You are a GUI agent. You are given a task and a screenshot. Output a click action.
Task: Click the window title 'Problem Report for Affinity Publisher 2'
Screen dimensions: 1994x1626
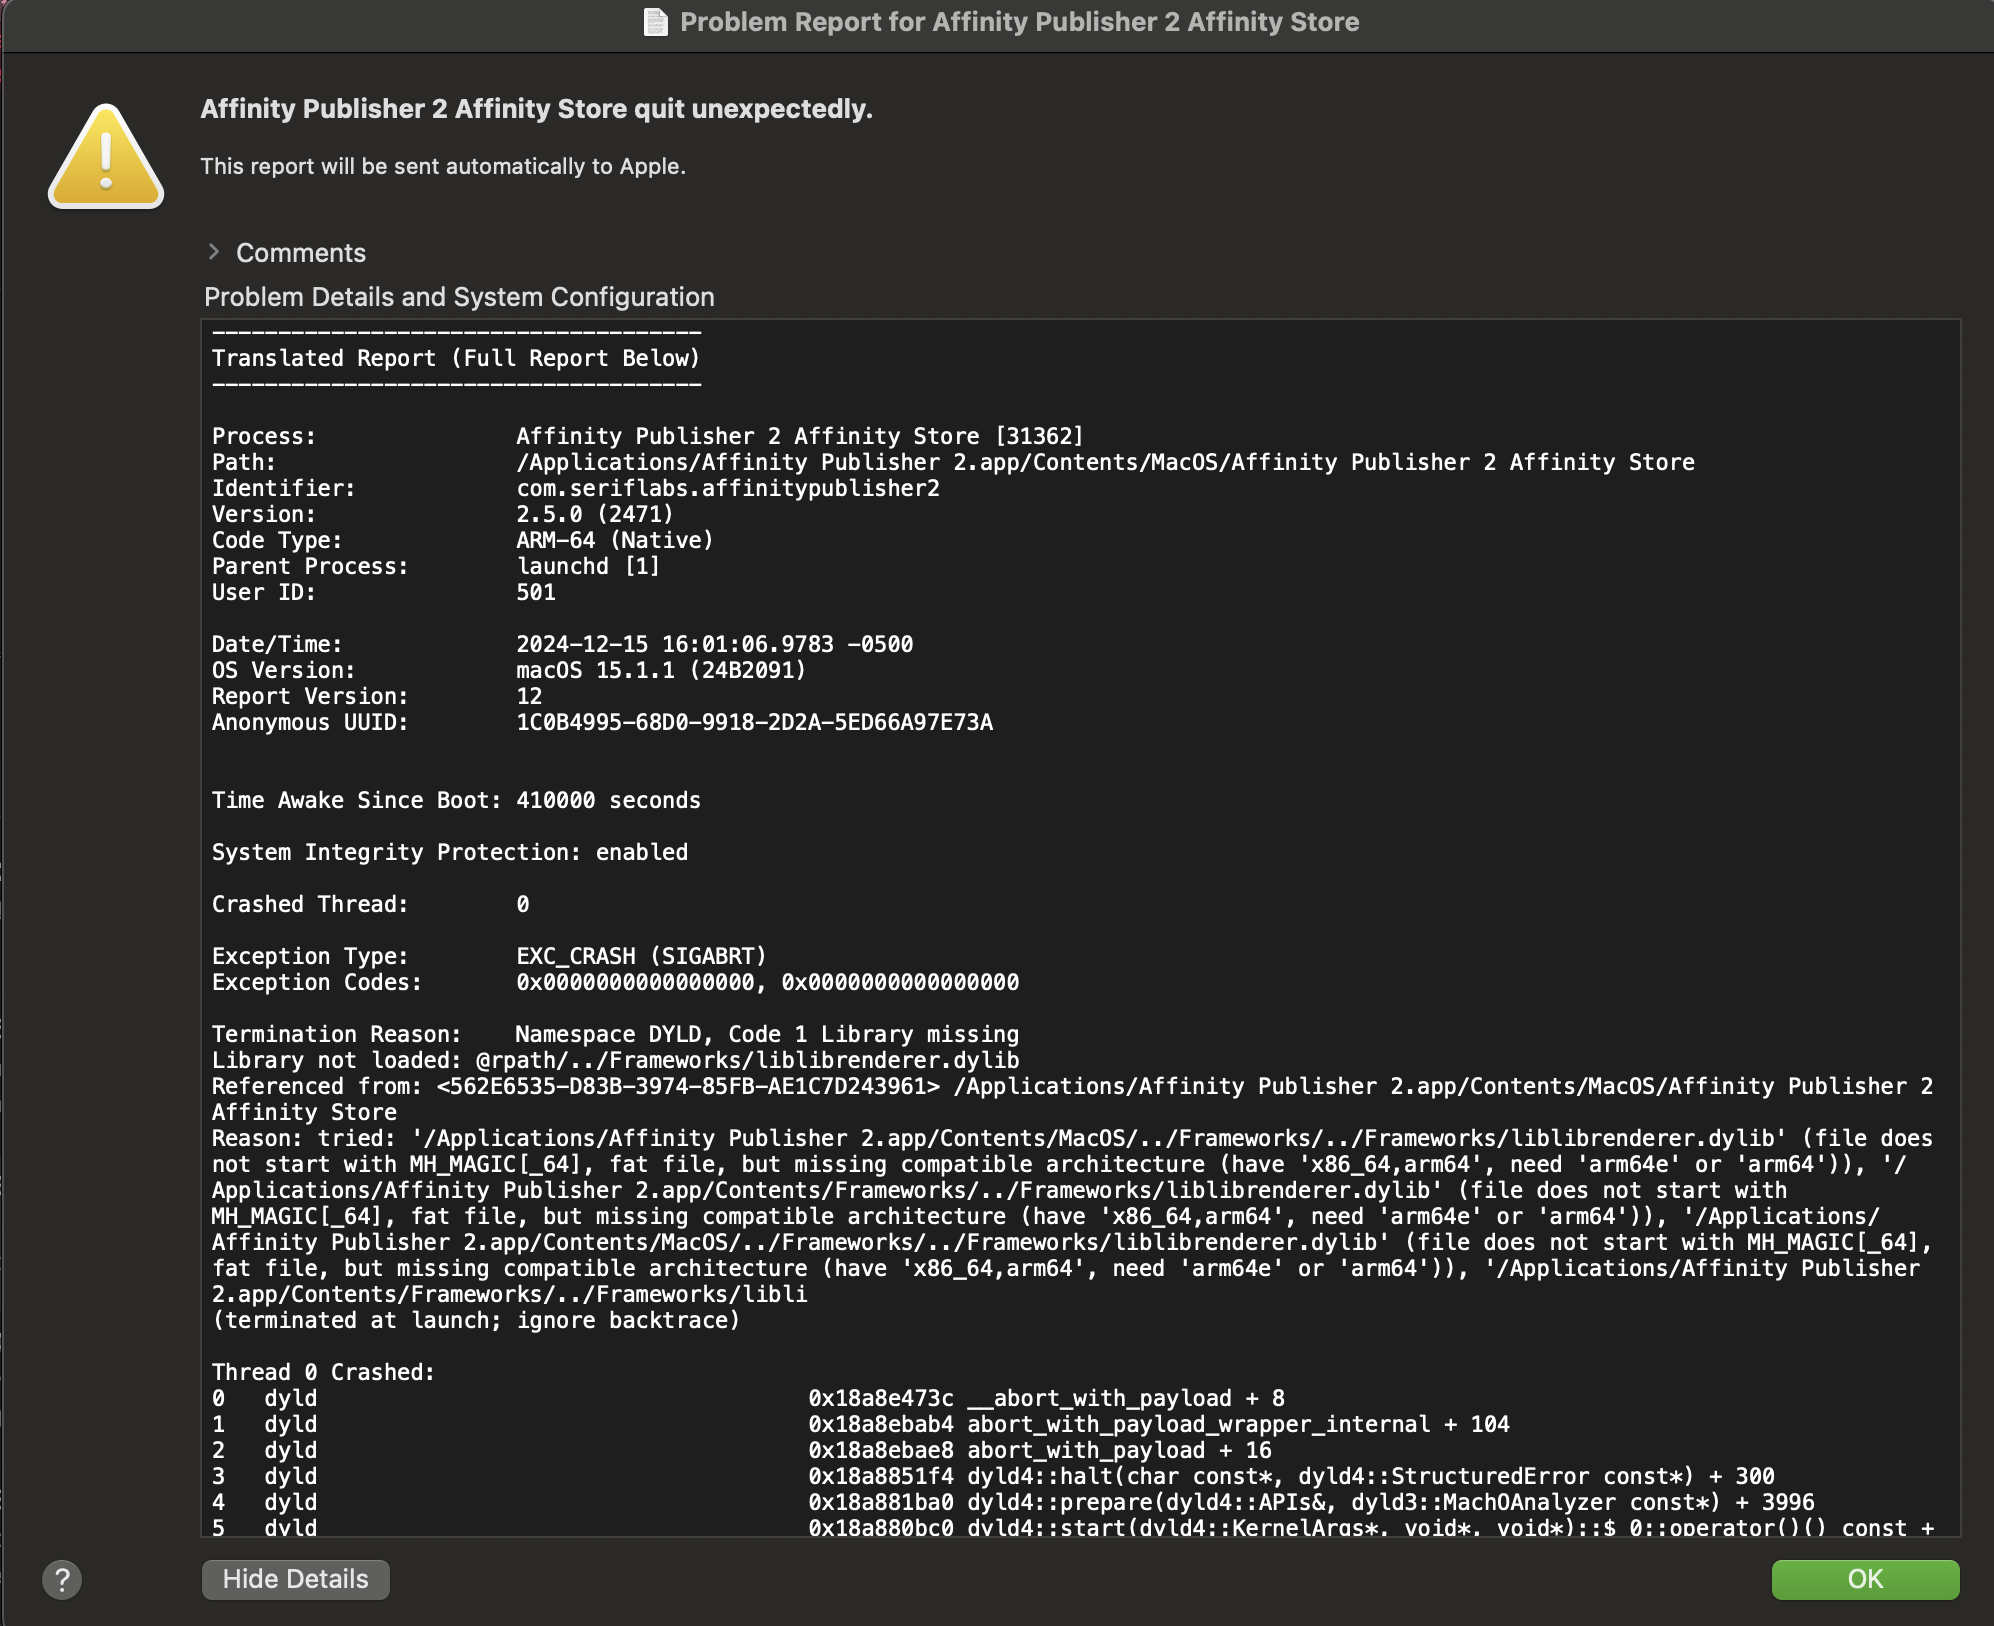(x=1020, y=22)
